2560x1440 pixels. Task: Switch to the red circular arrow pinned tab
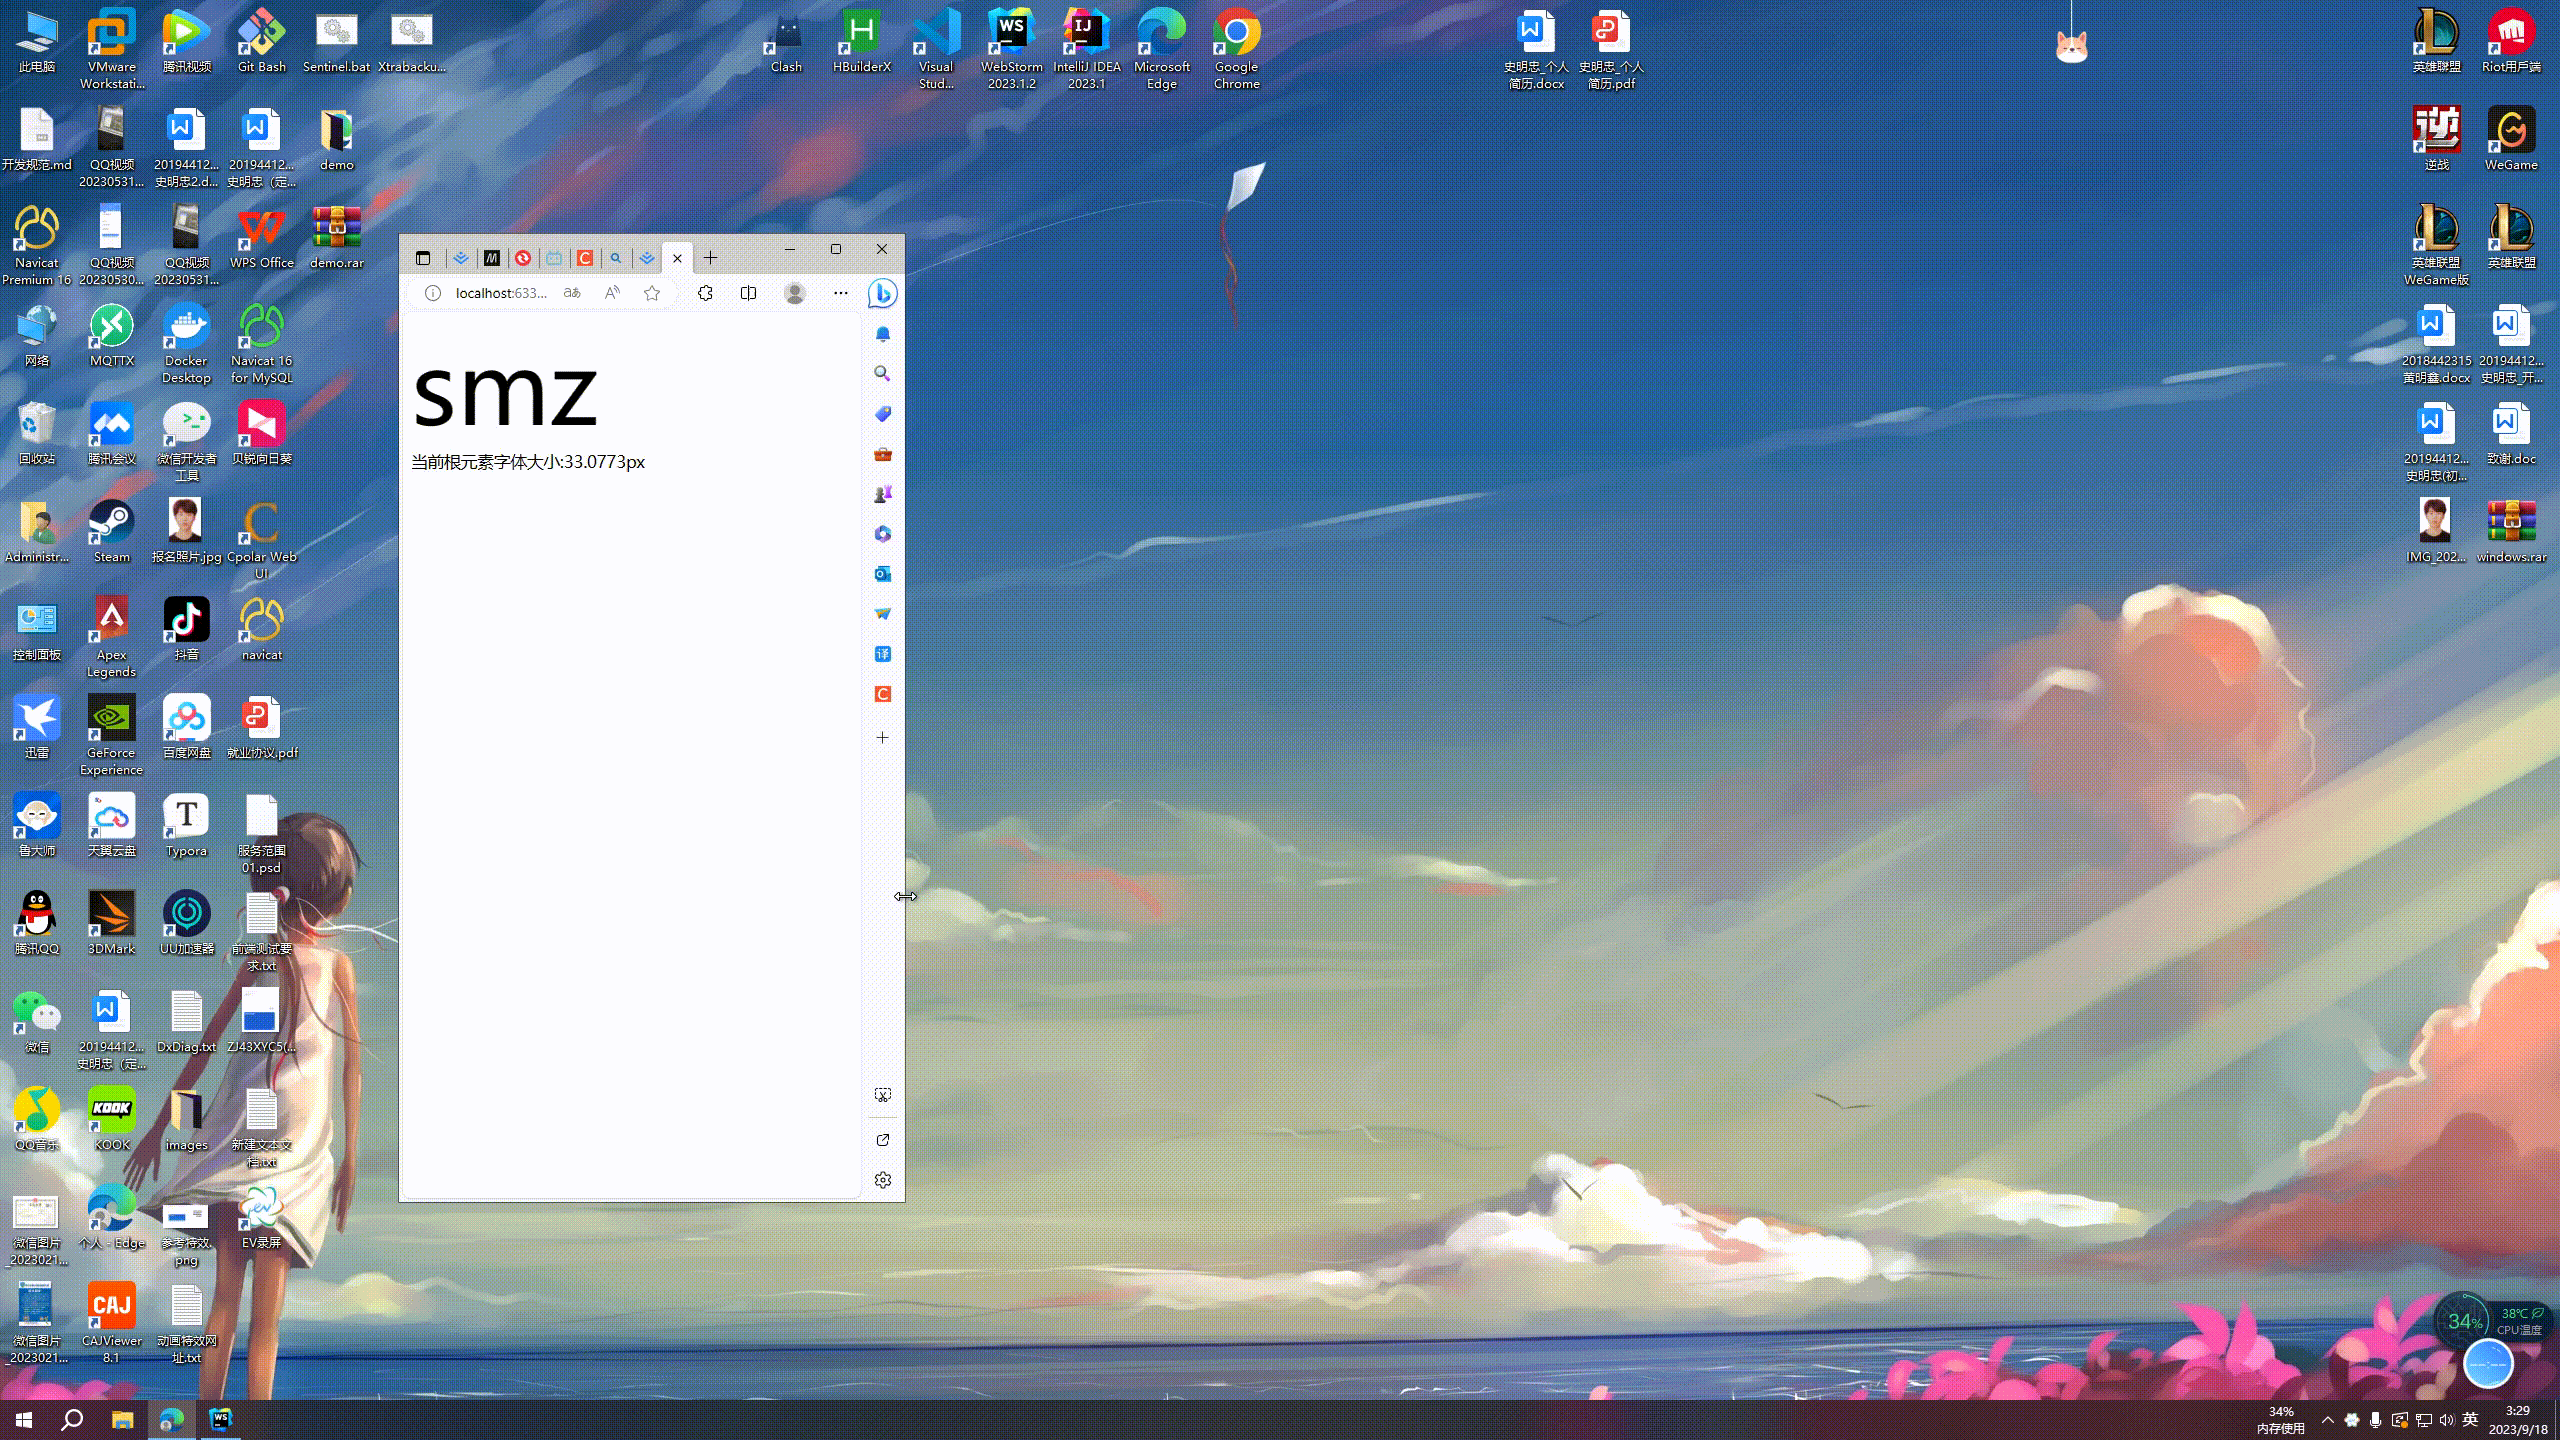(523, 258)
